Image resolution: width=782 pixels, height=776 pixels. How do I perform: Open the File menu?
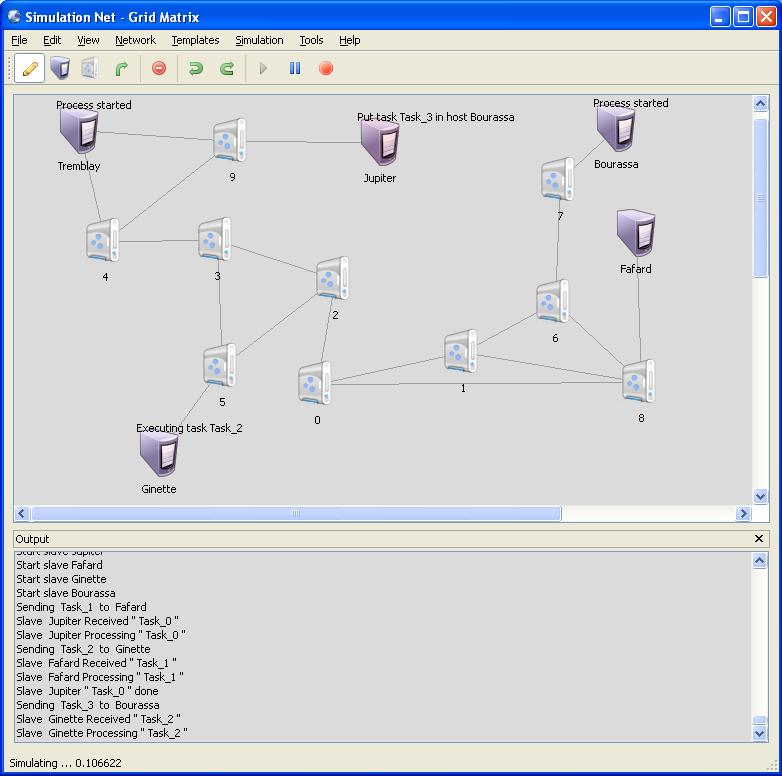[19, 40]
